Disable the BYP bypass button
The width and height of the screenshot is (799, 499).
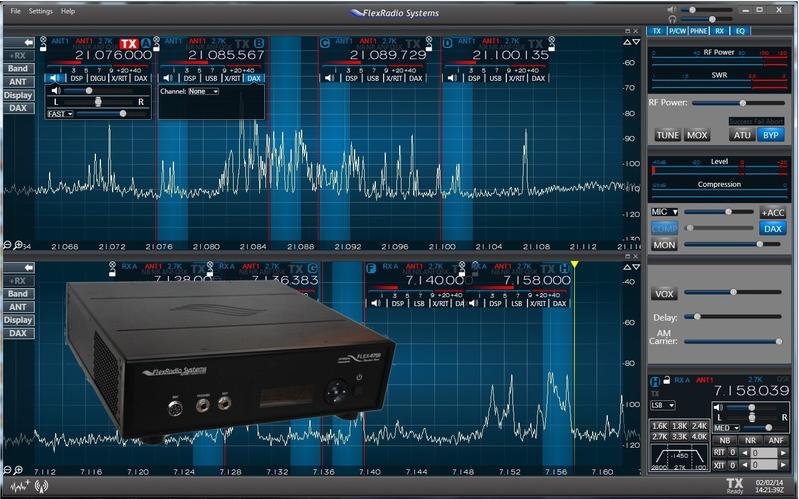click(x=770, y=135)
